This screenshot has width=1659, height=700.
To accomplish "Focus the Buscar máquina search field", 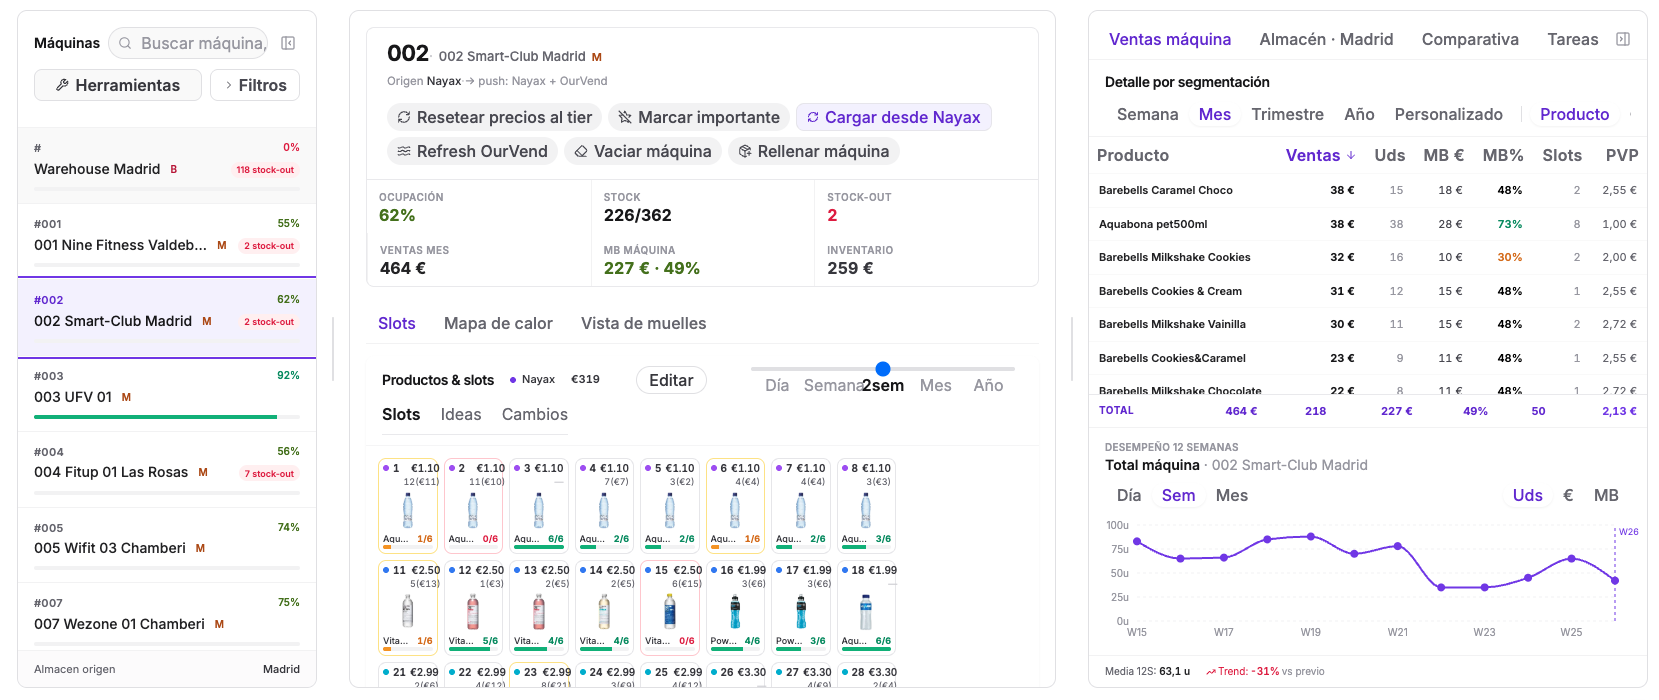I will (x=189, y=43).
